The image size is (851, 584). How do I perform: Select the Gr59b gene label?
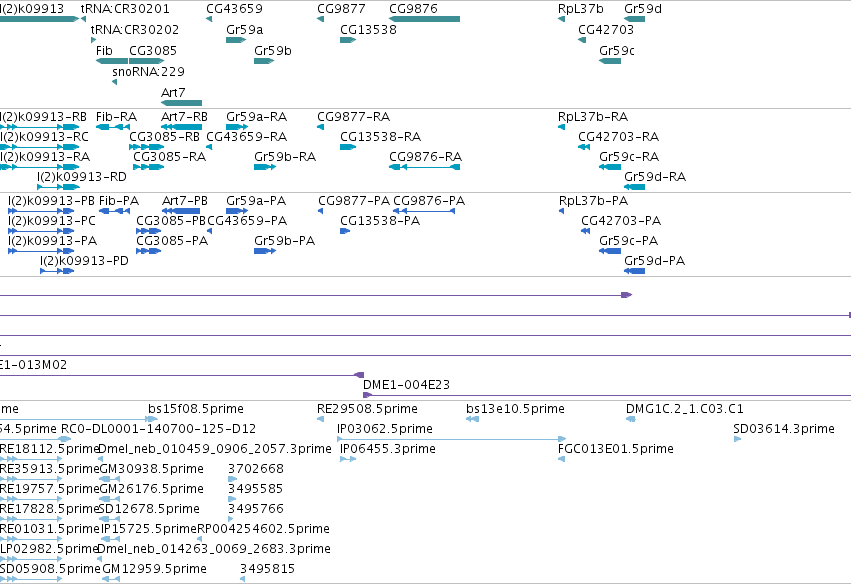[x=273, y=50]
